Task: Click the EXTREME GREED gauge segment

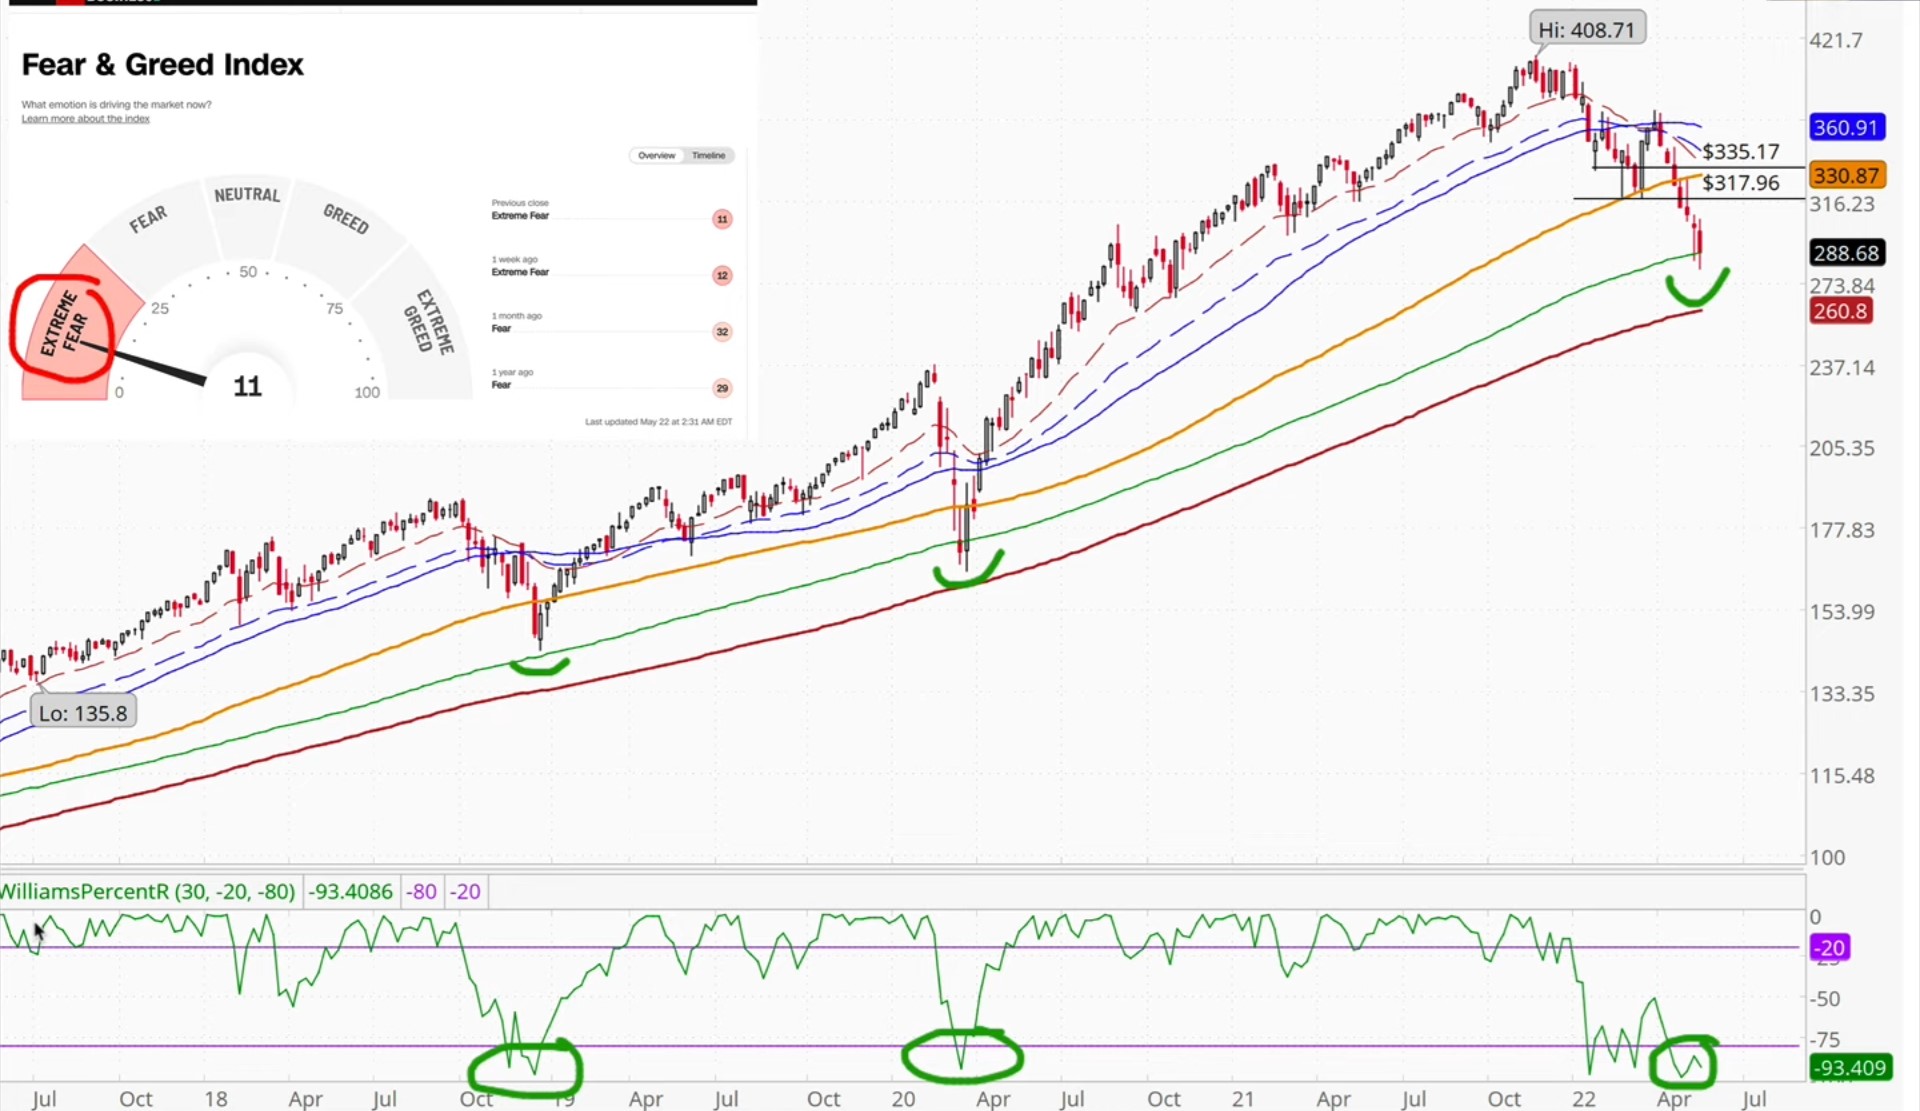Action: point(428,321)
